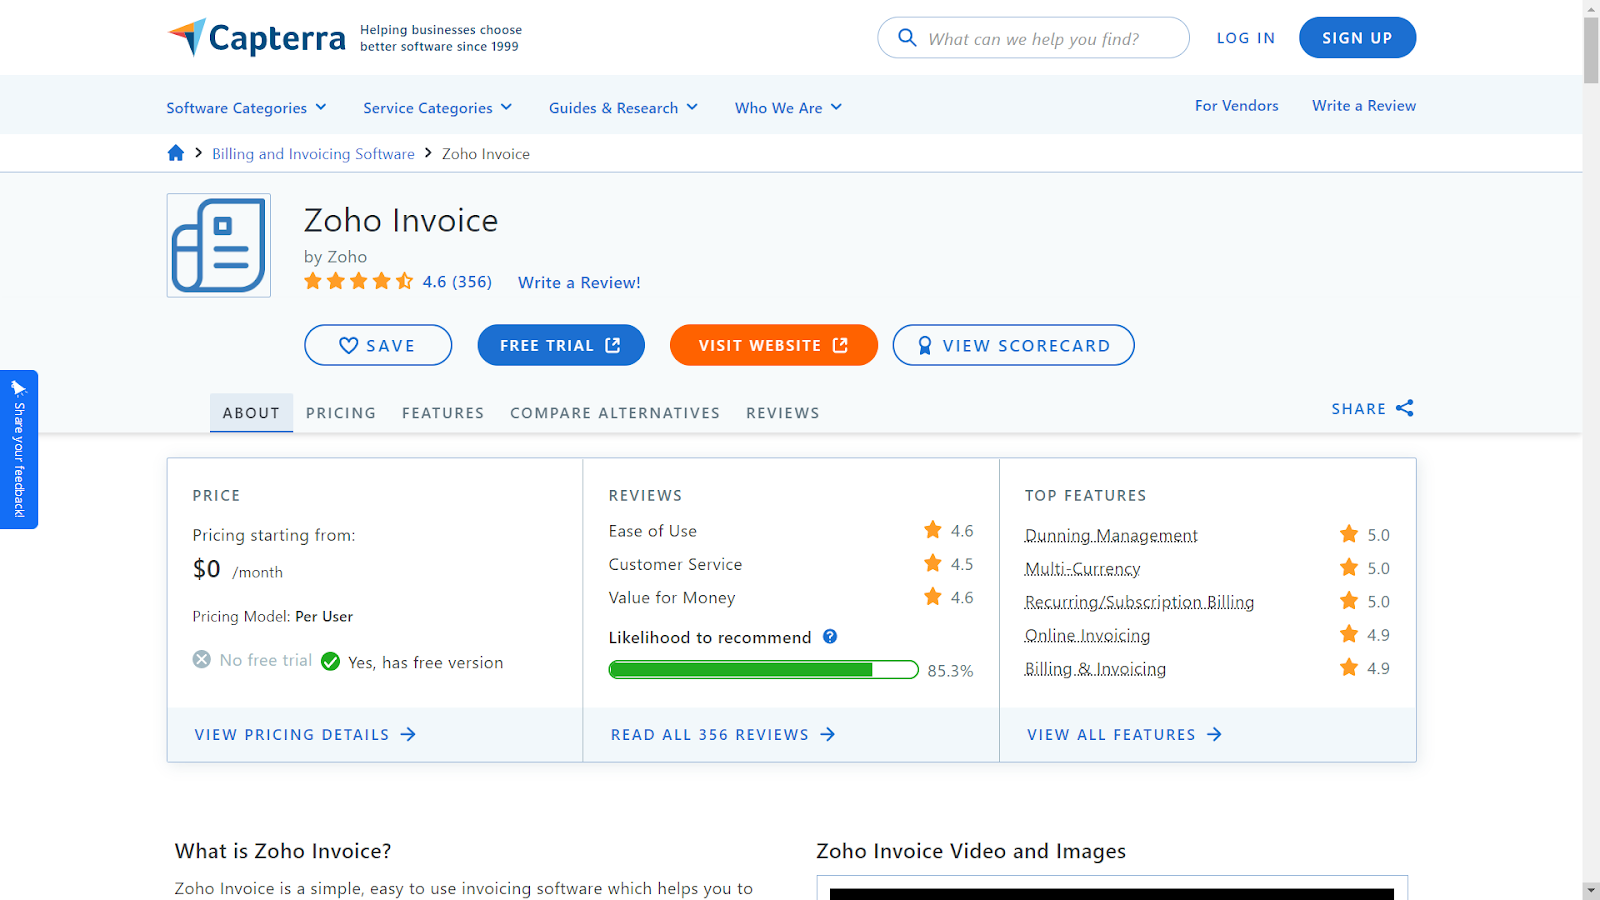Click Recurring/Subscription Billing feature link
Screen dimensions: 1600x900
tap(1139, 602)
